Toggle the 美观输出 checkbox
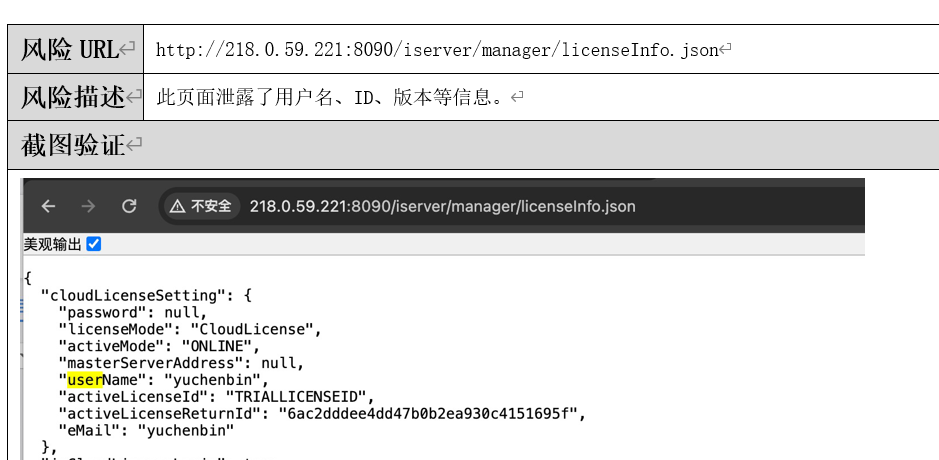 click(94, 244)
